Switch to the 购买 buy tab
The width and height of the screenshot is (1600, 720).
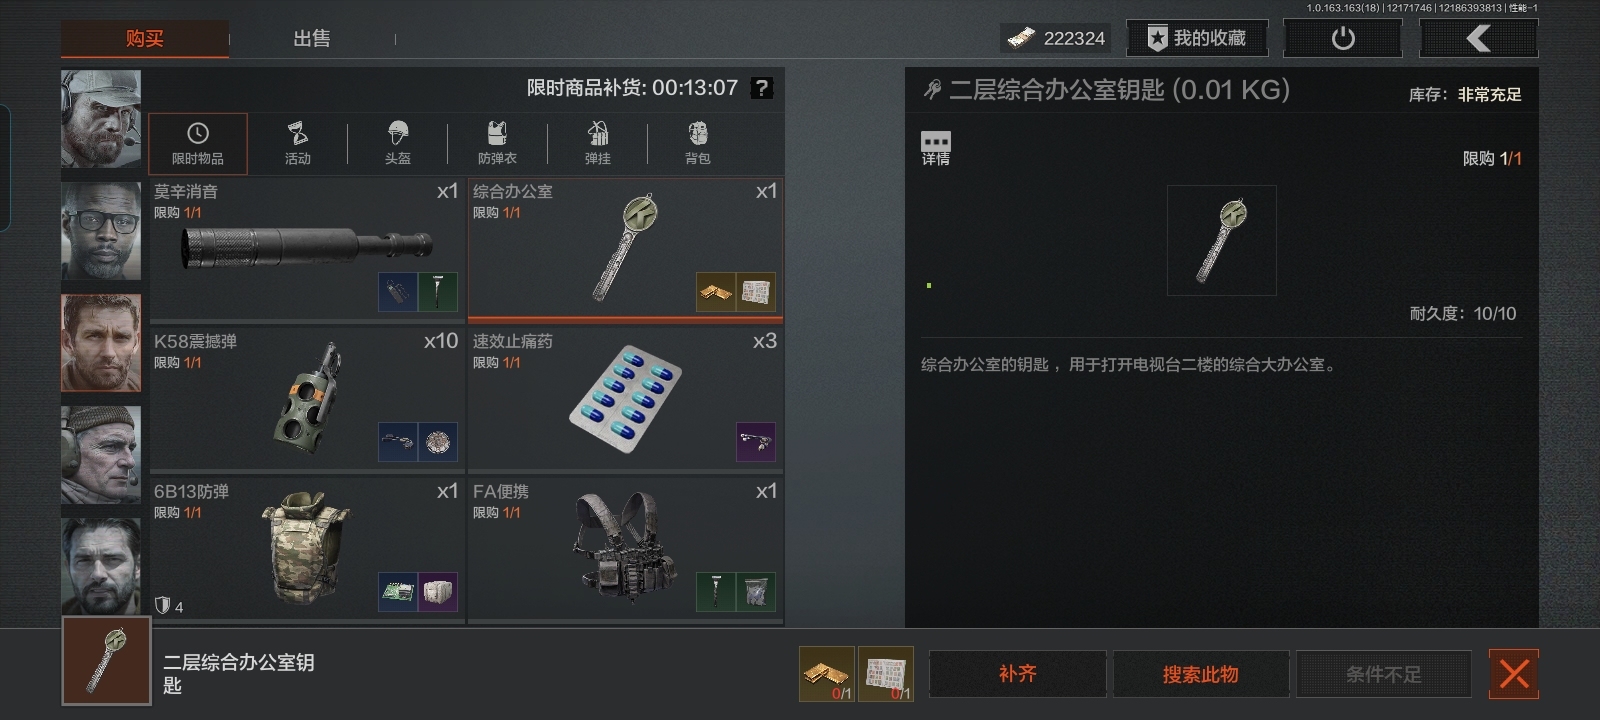point(145,39)
